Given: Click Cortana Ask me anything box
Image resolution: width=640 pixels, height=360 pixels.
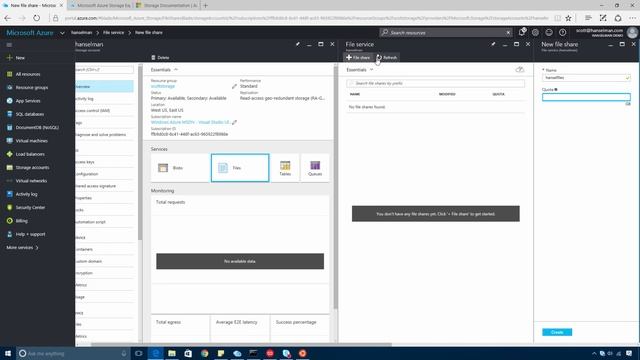Looking at the screenshot, I should pyautogui.click(x=72, y=353).
